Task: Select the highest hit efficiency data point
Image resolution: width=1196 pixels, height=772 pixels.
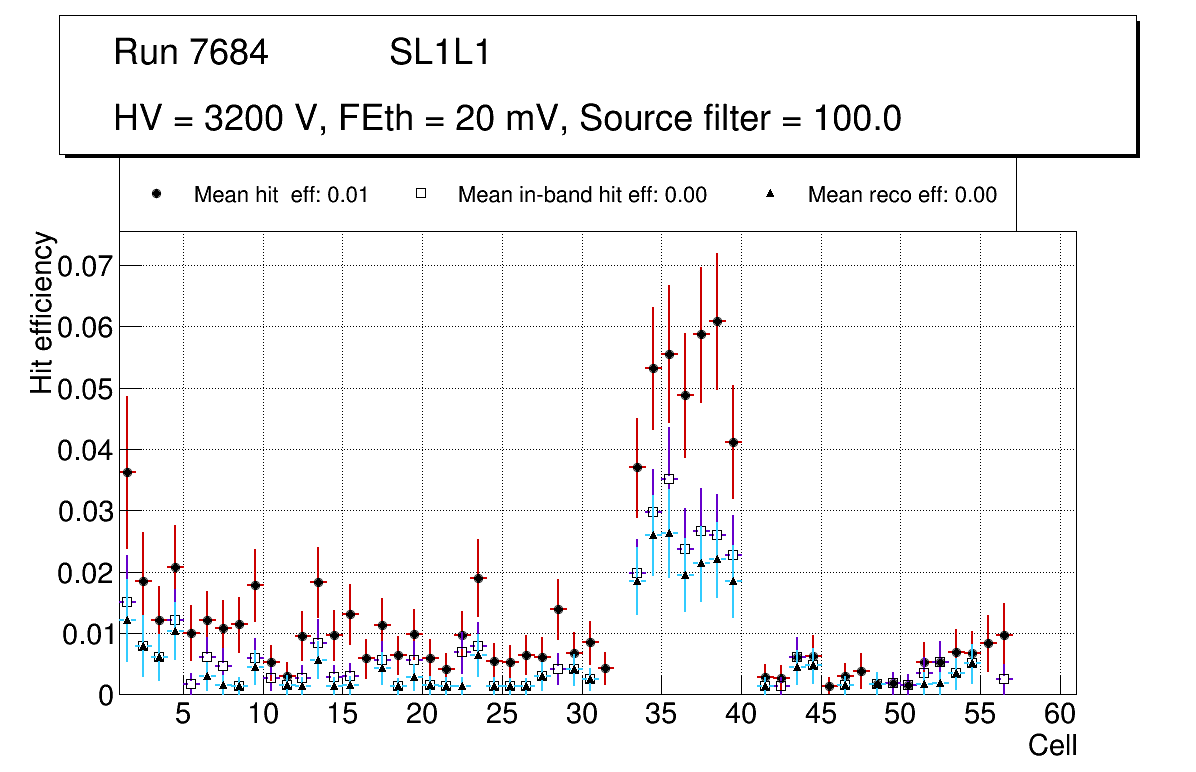Action: [717, 321]
